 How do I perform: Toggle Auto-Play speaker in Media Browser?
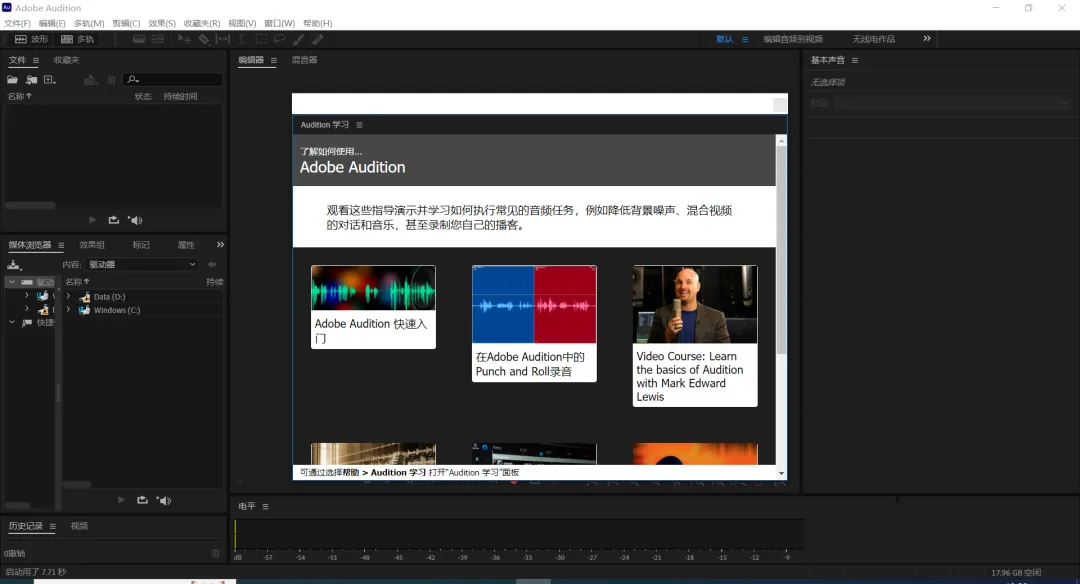click(163, 500)
